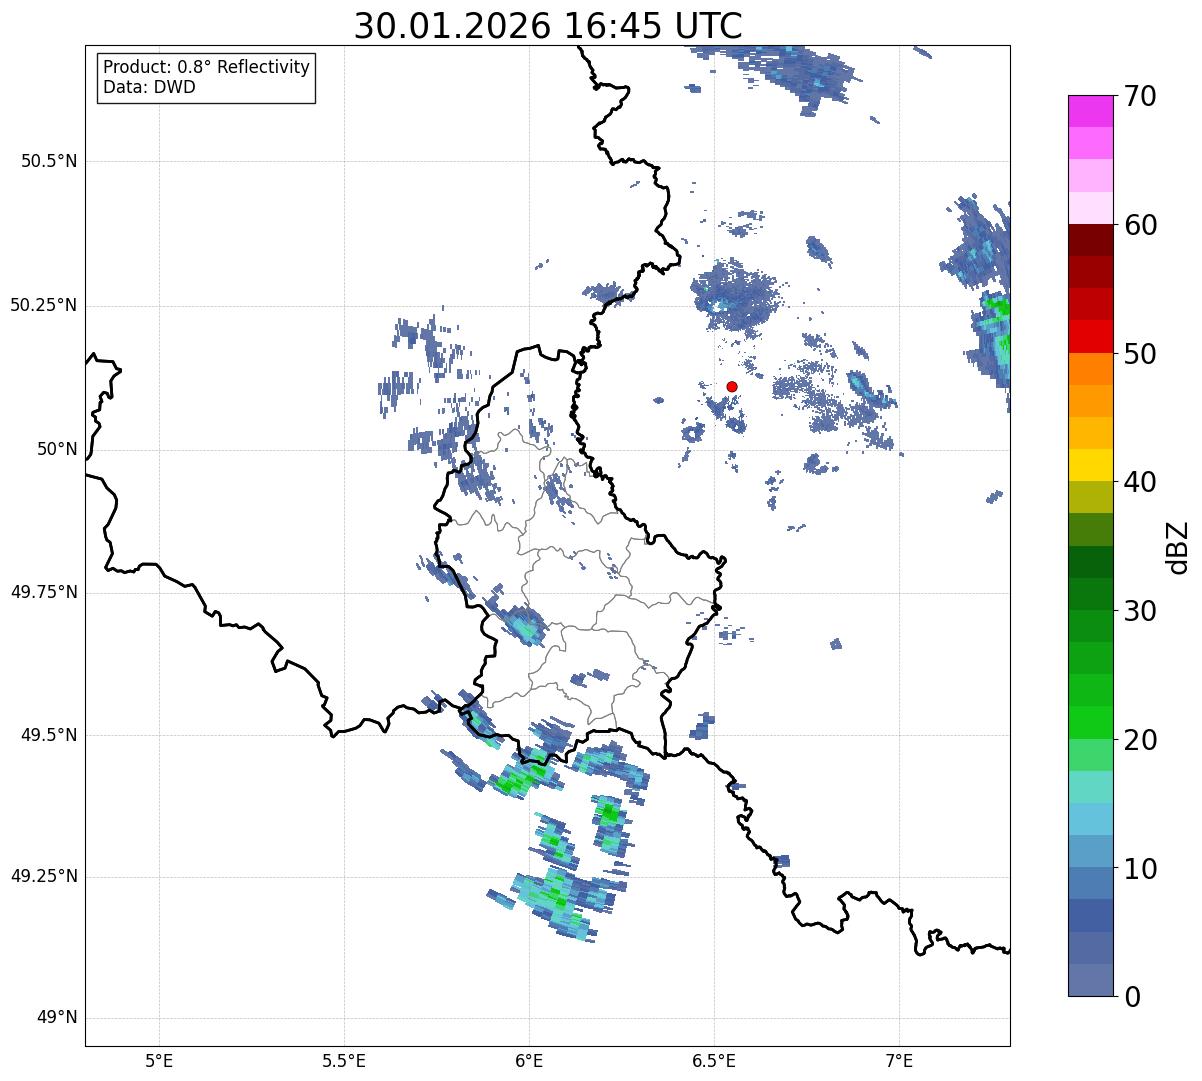Pick the yellow swatch just above 40 dBZ
1202x1081 pixels.
1091,465
